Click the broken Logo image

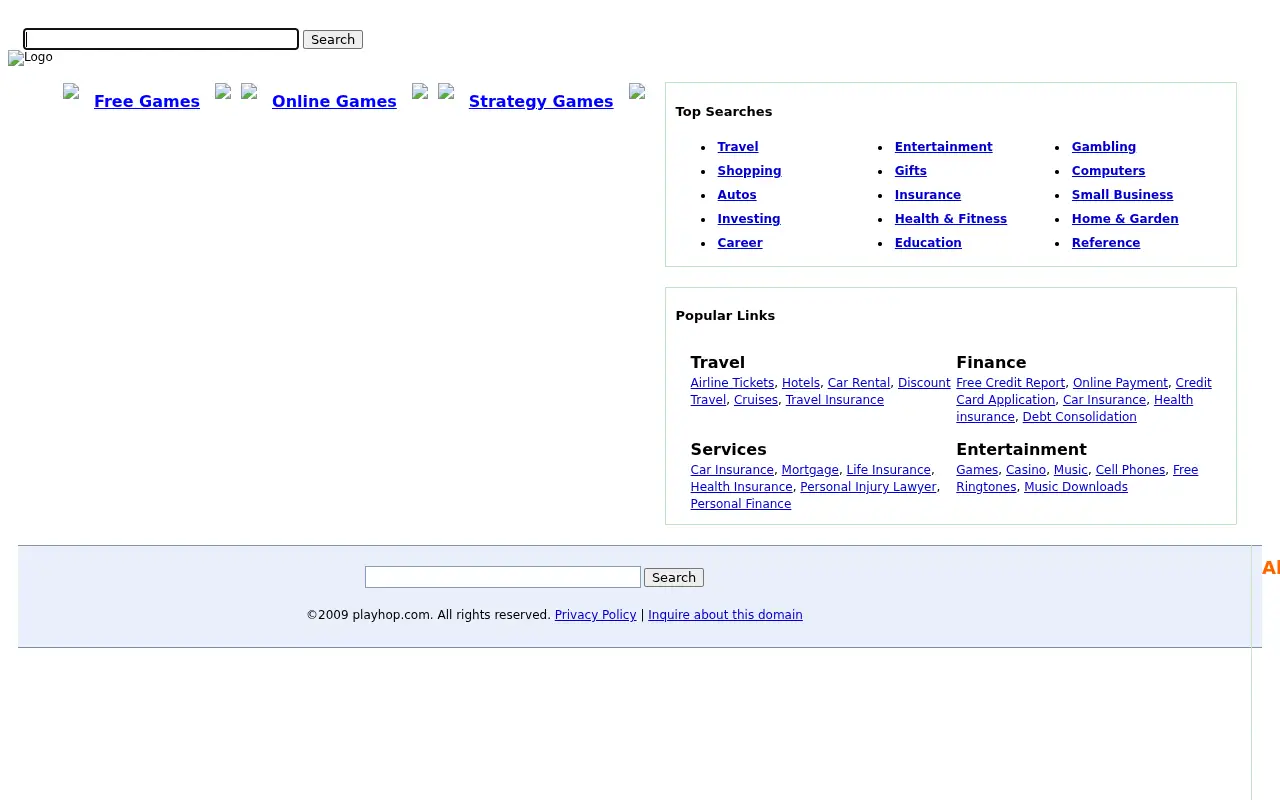[x=30, y=58]
